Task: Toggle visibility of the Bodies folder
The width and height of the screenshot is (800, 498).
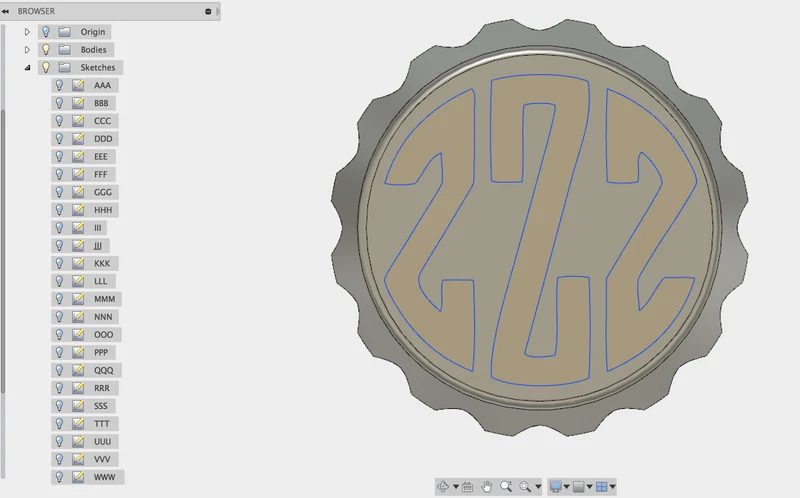Action: point(46,49)
